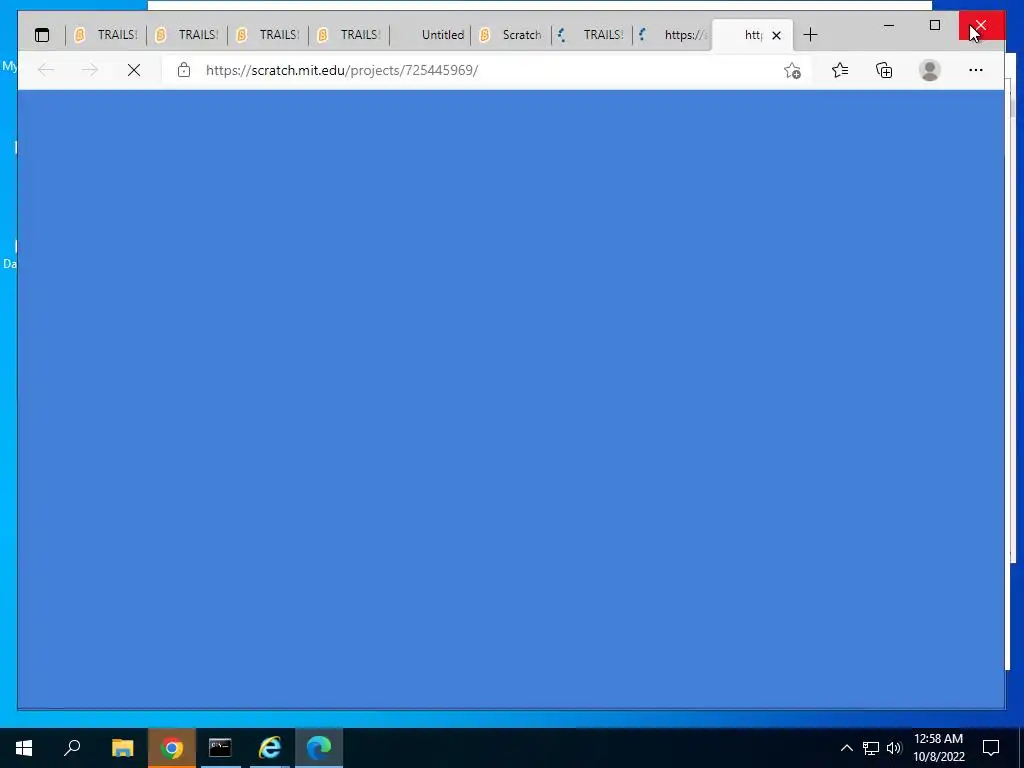
Task: Open the Favorites list
Action: (840, 70)
